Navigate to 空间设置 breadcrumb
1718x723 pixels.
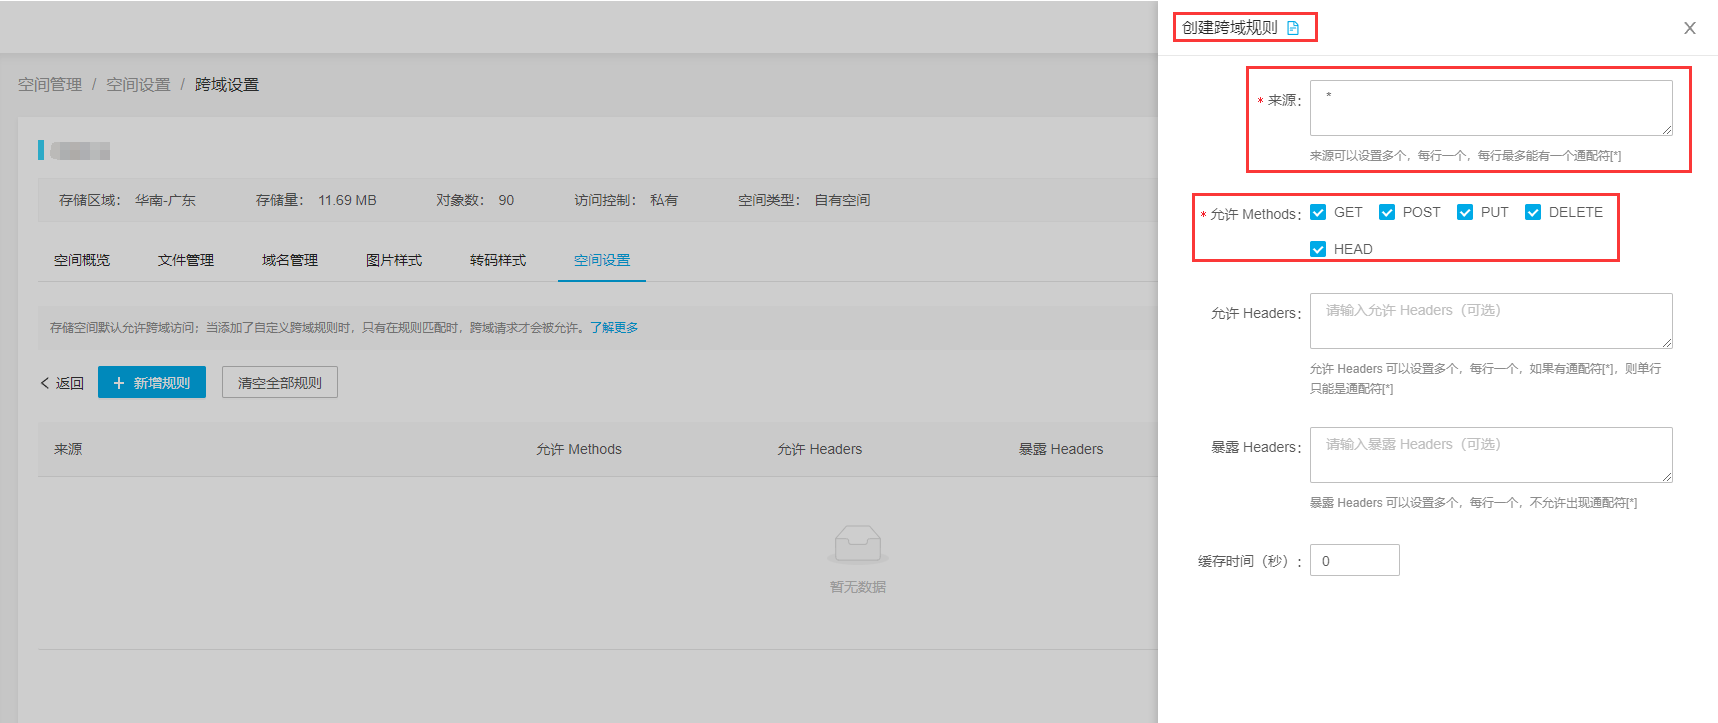(138, 85)
